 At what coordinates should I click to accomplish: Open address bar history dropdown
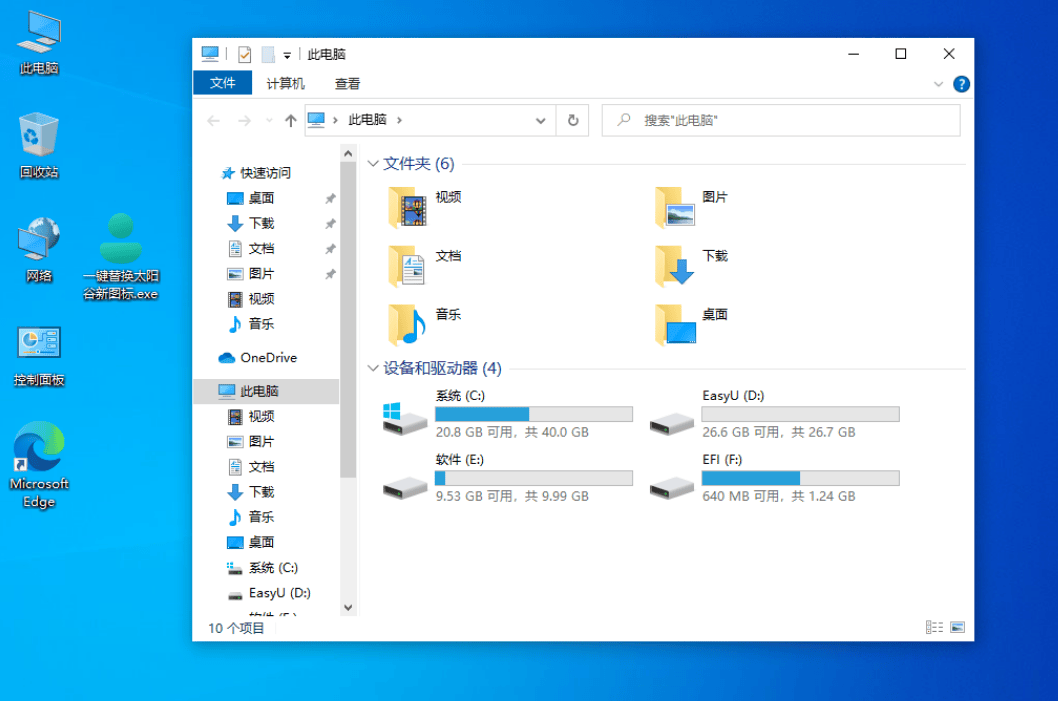pyautogui.click(x=541, y=120)
